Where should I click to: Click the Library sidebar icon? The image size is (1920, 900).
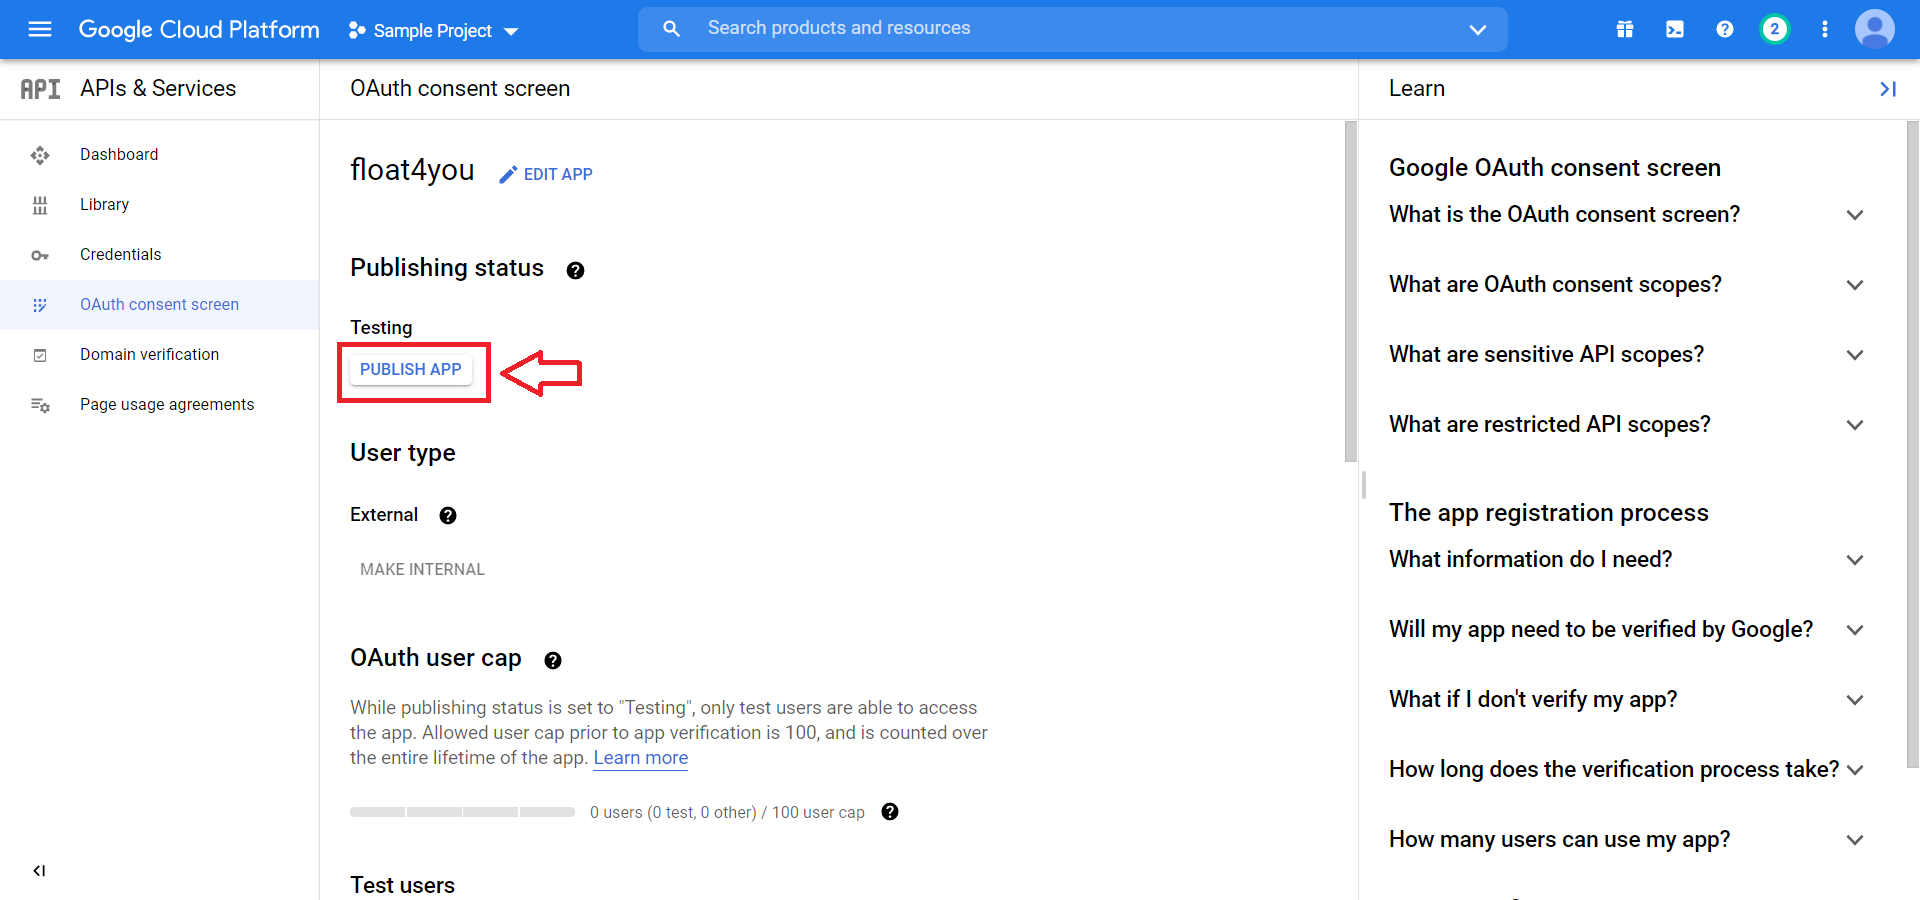(40, 205)
